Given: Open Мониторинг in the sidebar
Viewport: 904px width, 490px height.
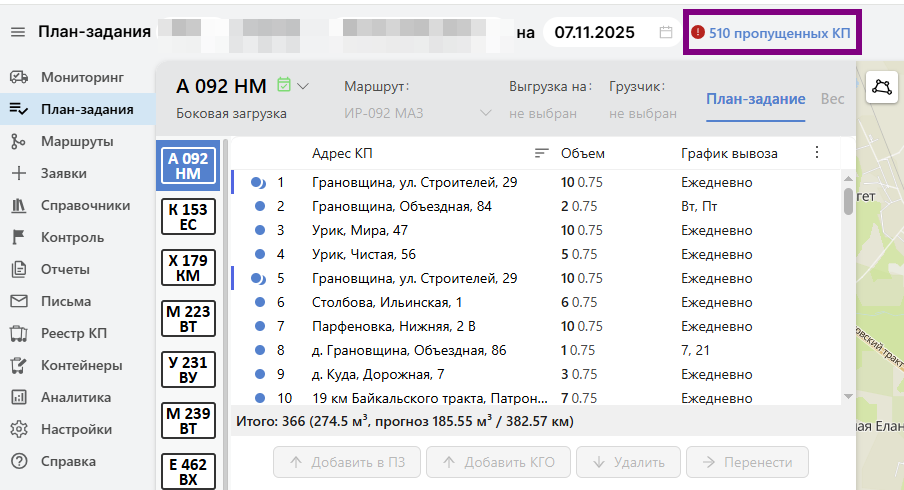Looking at the screenshot, I should (81, 77).
